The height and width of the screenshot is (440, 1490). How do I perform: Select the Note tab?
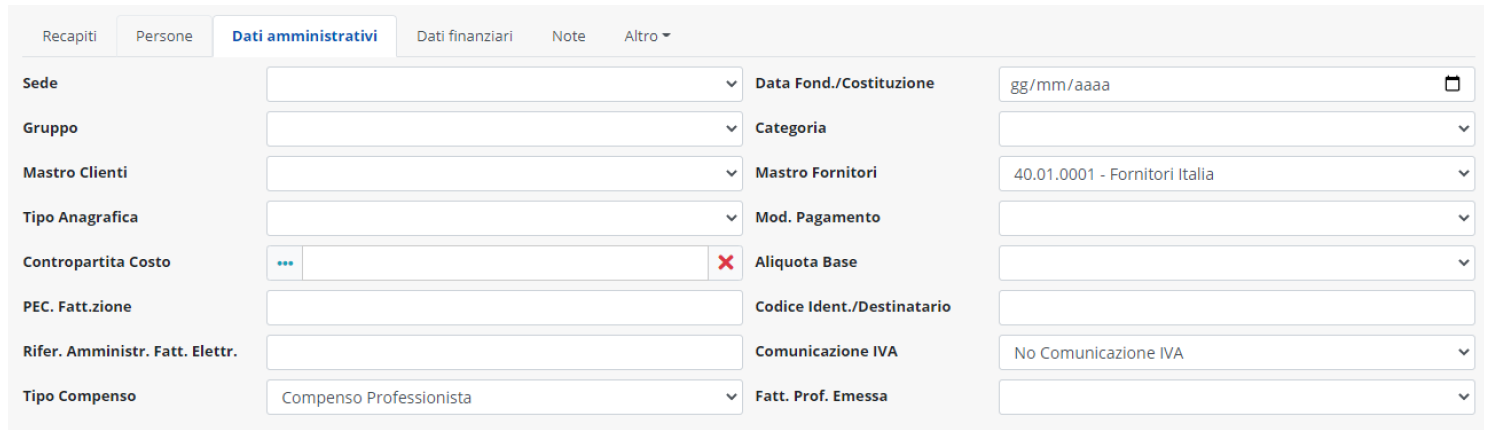pos(568,36)
